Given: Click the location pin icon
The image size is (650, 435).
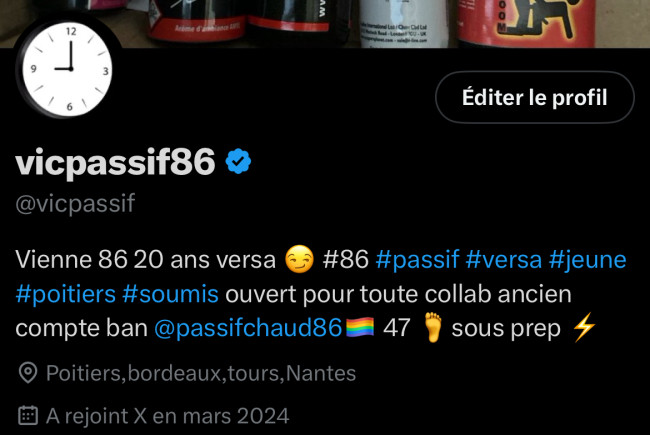Looking at the screenshot, I should tap(28, 373).
